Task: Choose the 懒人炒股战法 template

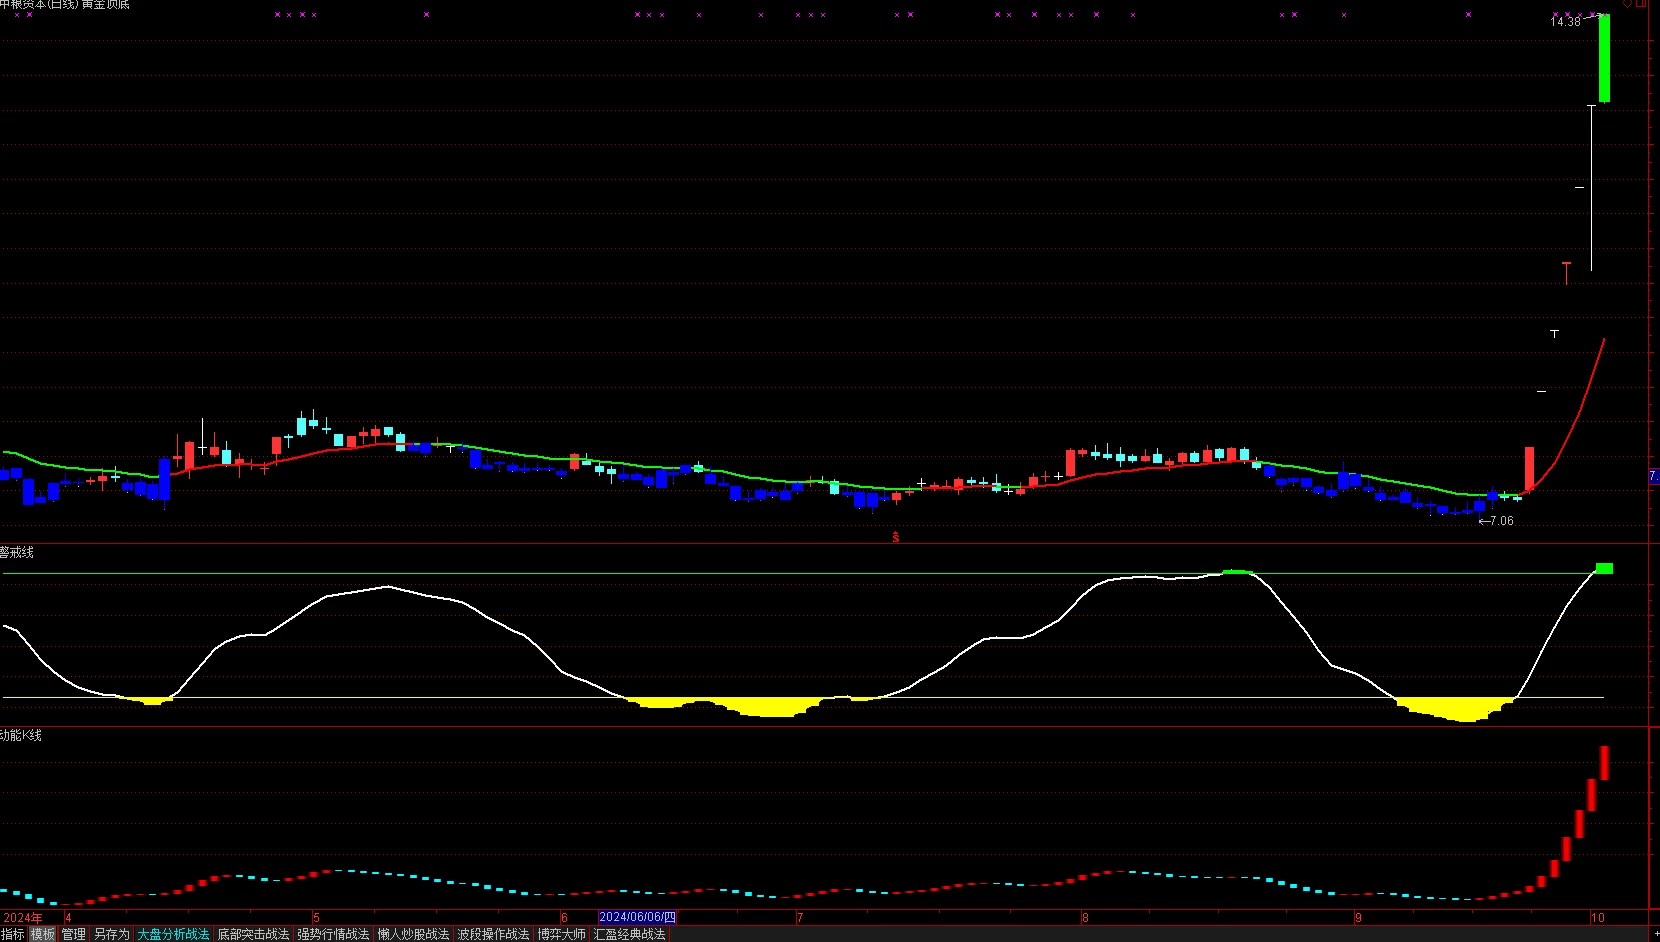Action: [414, 934]
